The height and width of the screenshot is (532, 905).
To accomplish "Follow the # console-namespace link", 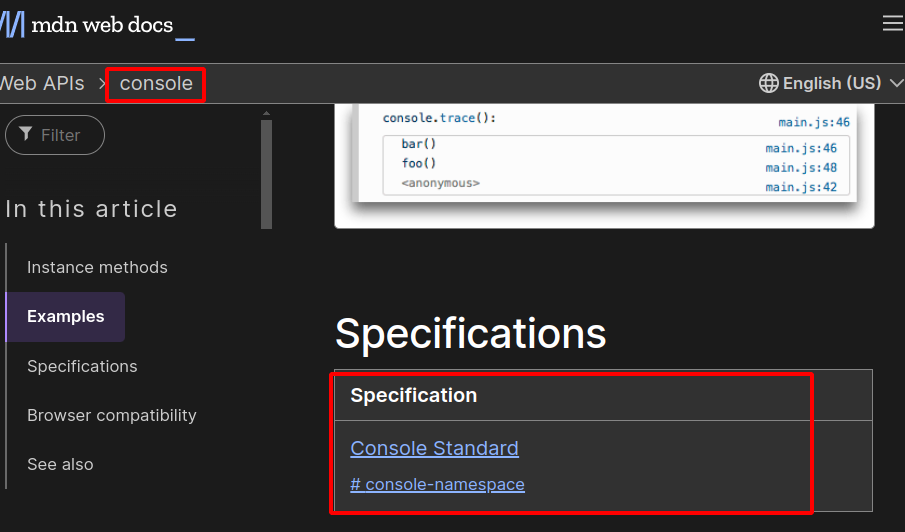I will (x=437, y=484).
